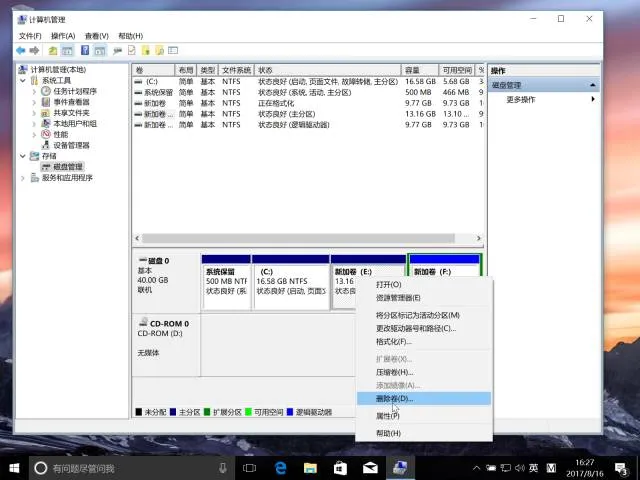Image resolution: width=640 pixels, height=480 pixels.
Task: Select 性能 in the tree
Action: [60, 134]
